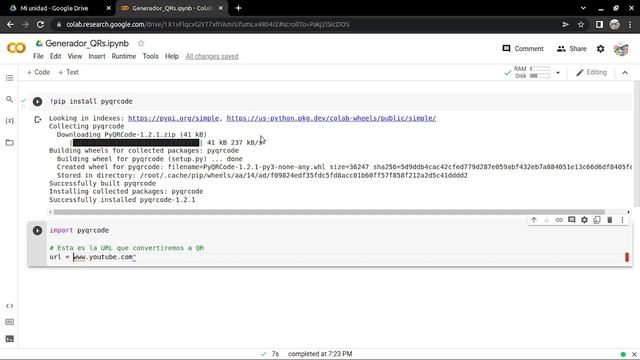Bookmark this page with star icon

[x=580, y=24]
